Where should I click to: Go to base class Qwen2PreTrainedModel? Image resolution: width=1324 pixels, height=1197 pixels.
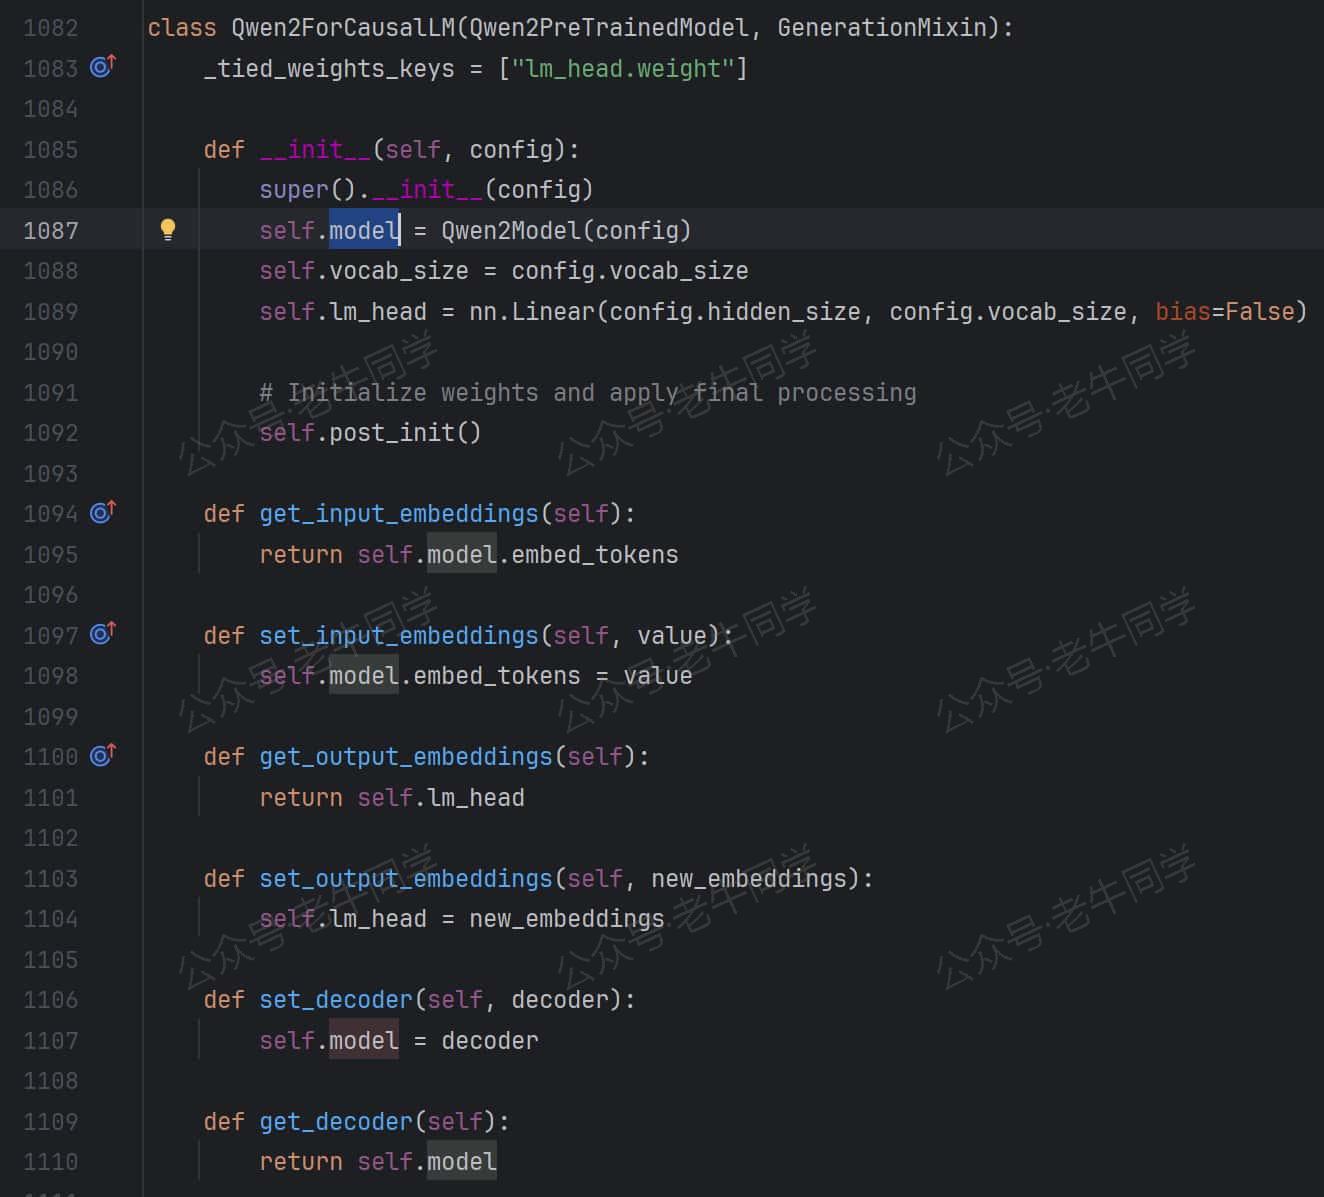tap(609, 28)
